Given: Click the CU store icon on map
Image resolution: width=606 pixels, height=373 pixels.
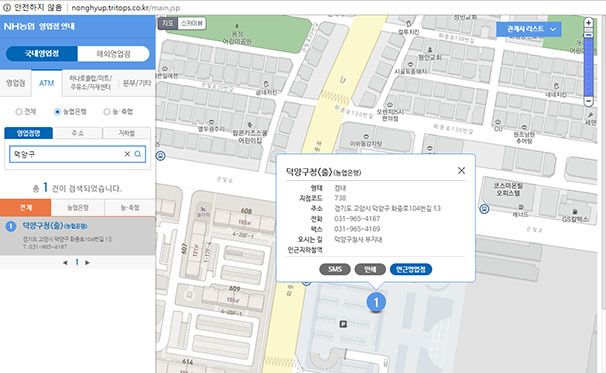Looking at the screenshot, I should click(498, 122).
